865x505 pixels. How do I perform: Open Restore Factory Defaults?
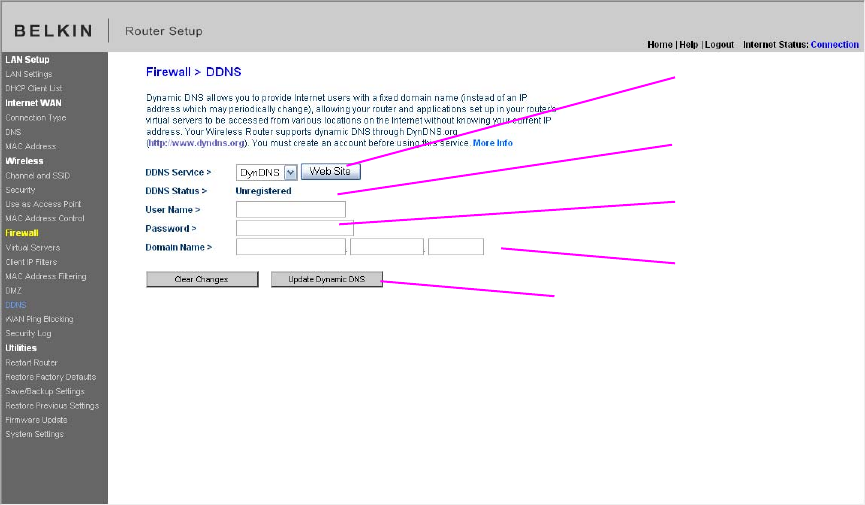pyautogui.click(x=51, y=377)
